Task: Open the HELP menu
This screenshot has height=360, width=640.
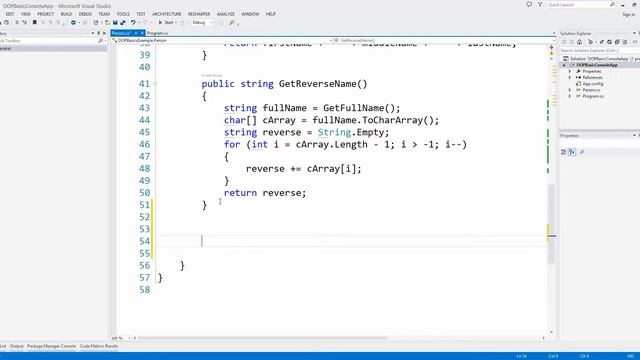Action: [x=271, y=14]
